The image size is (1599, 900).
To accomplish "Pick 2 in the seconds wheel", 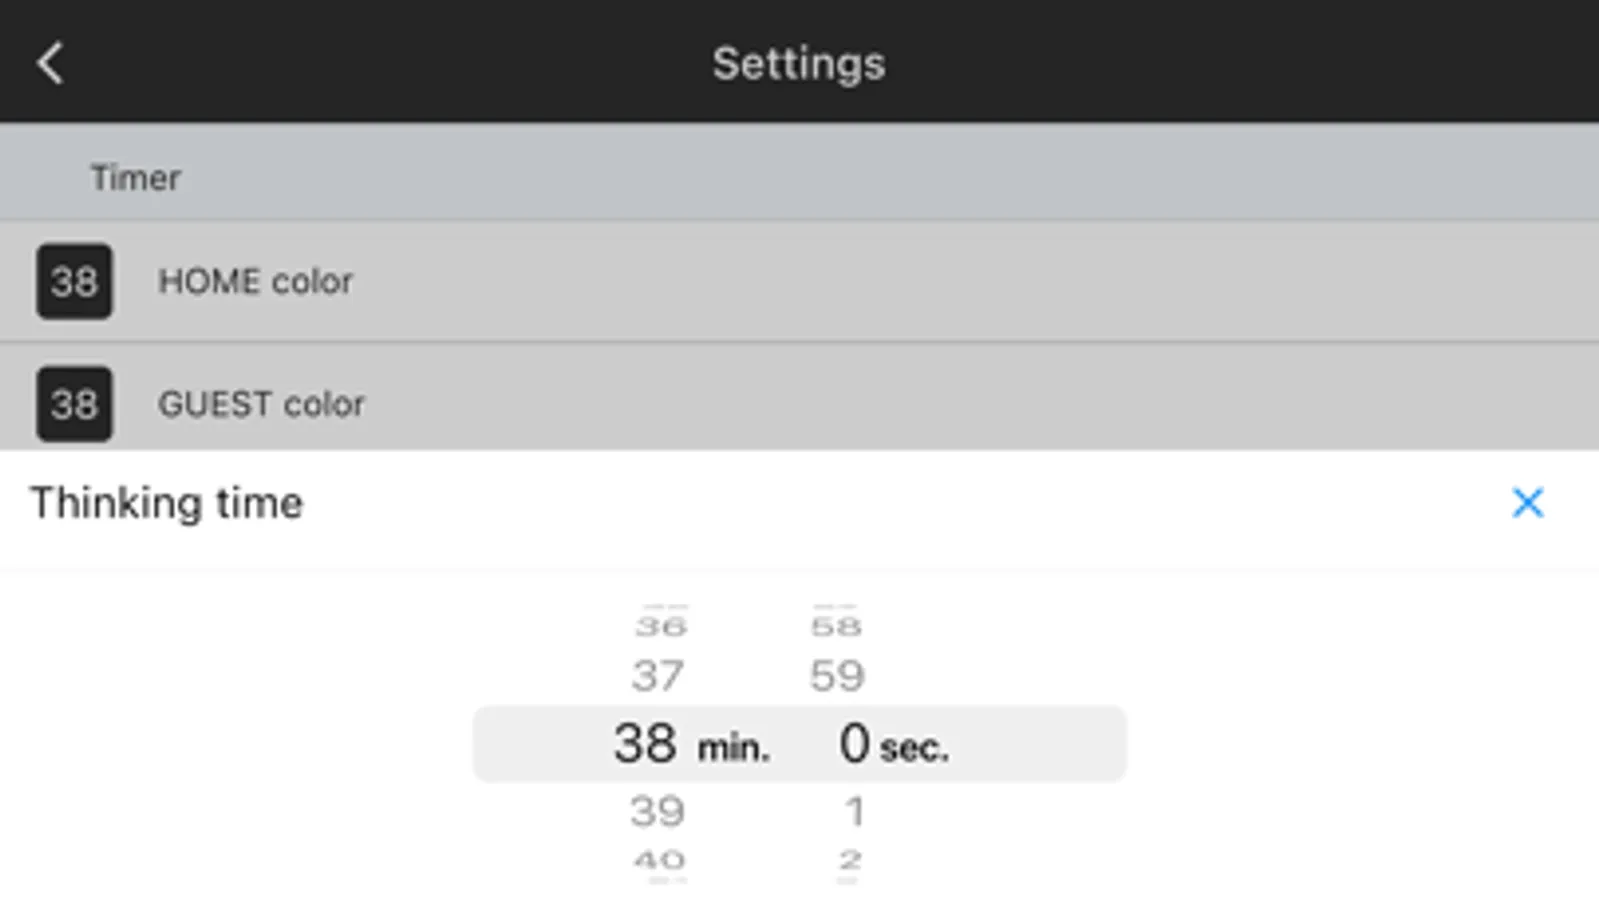I will [x=850, y=860].
